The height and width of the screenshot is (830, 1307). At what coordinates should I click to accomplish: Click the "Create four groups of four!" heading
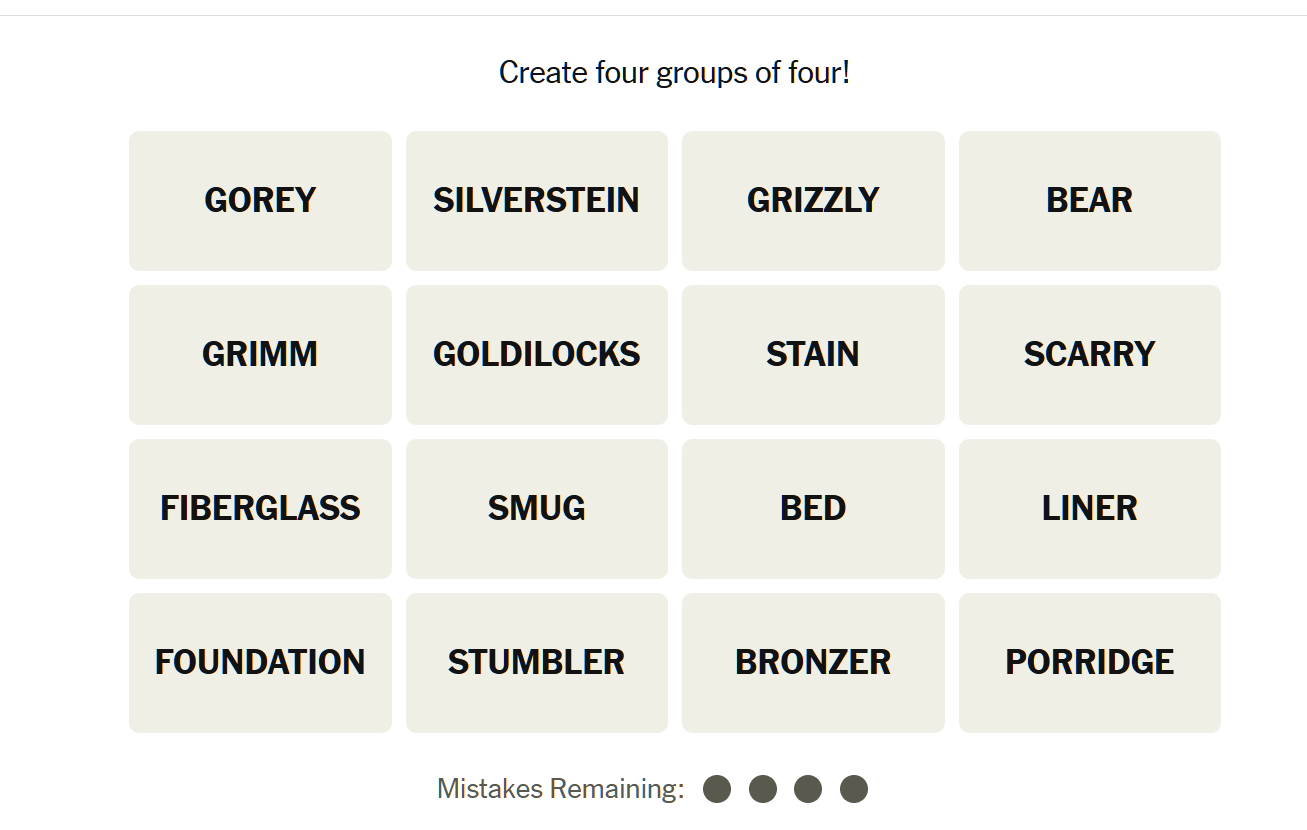tap(674, 73)
